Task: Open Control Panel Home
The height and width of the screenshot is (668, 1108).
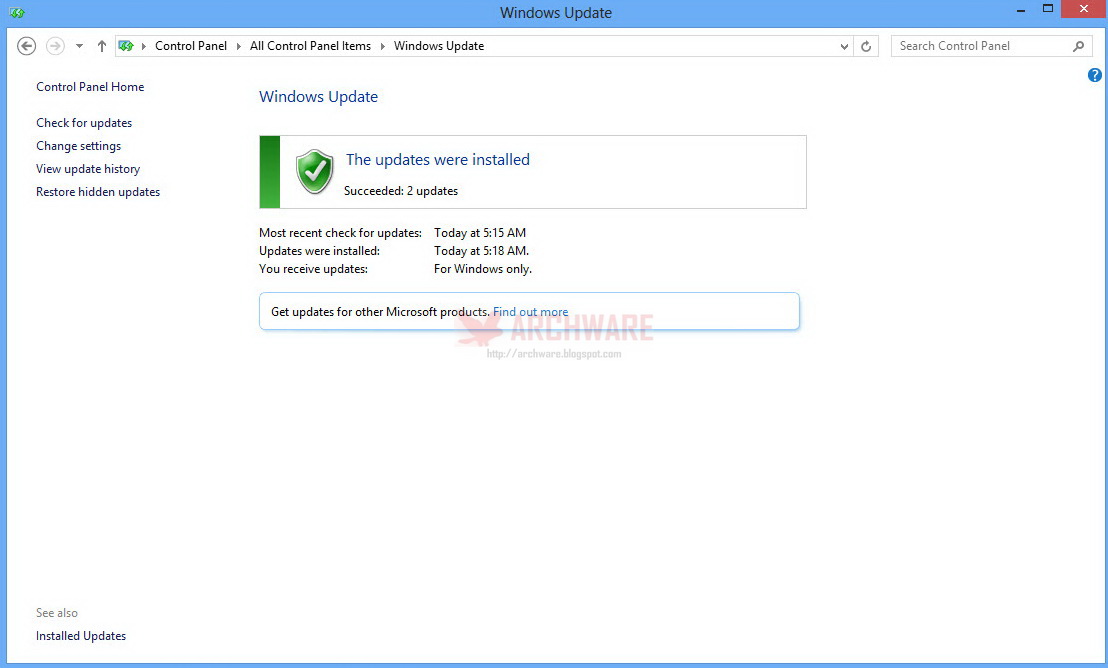Action: tap(90, 87)
